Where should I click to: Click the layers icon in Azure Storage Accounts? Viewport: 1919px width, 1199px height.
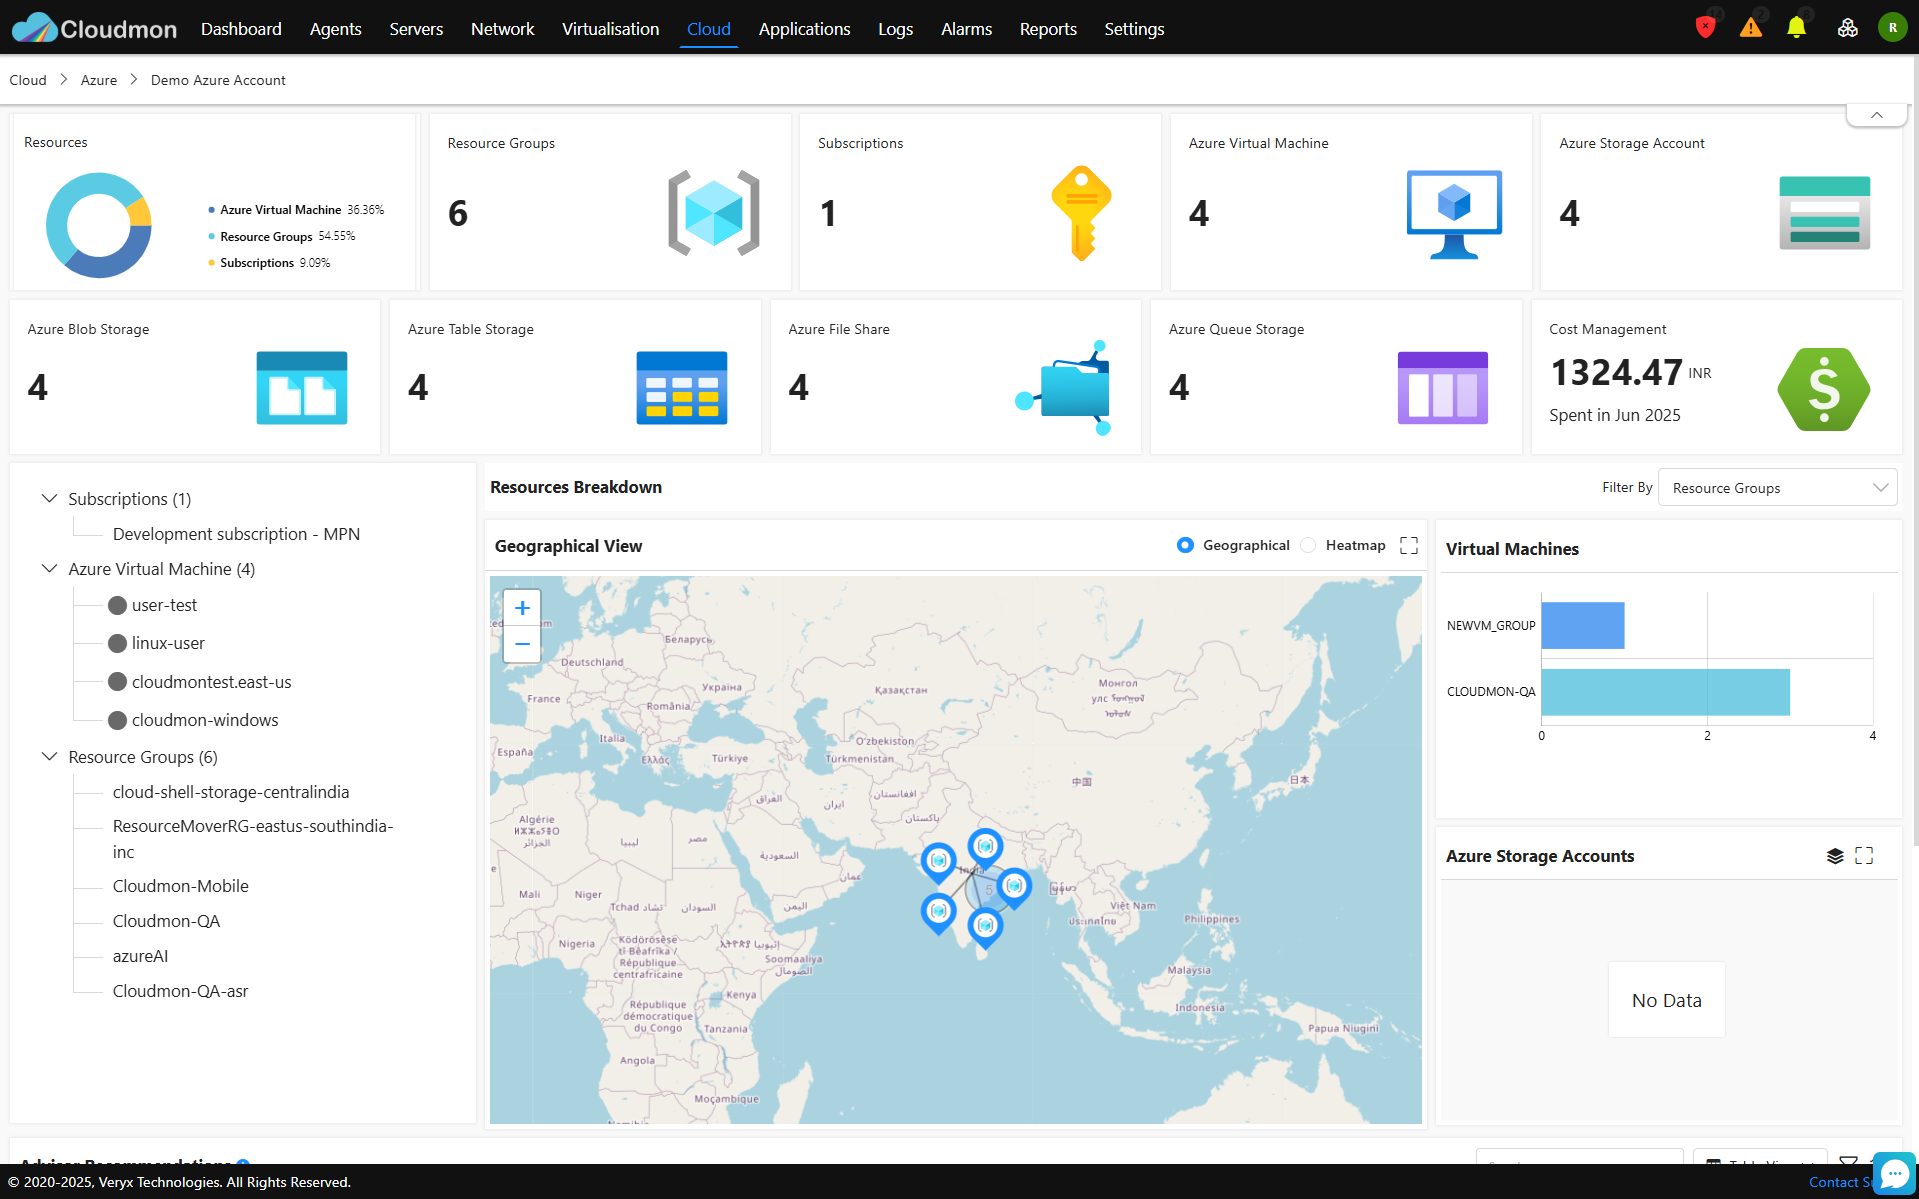[x=1835, y=856]
